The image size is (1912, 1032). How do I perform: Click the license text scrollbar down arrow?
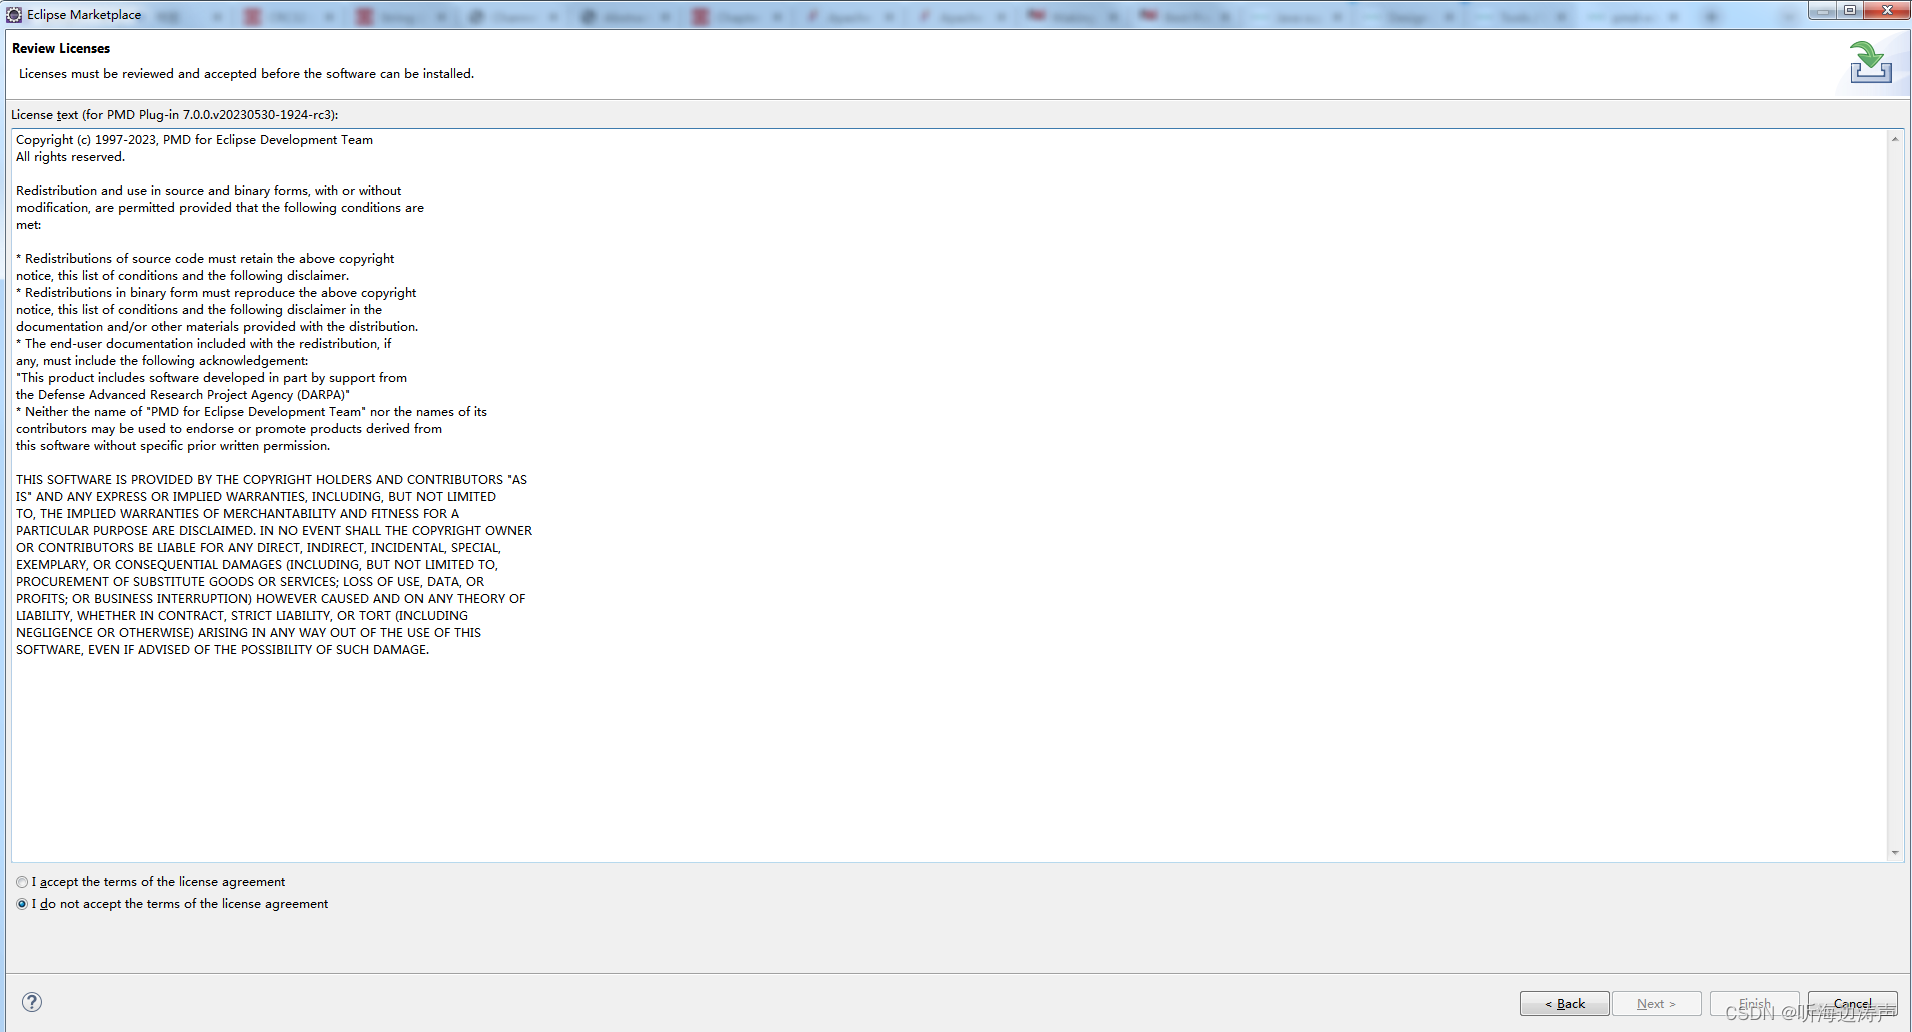[x=1895, y=853]
